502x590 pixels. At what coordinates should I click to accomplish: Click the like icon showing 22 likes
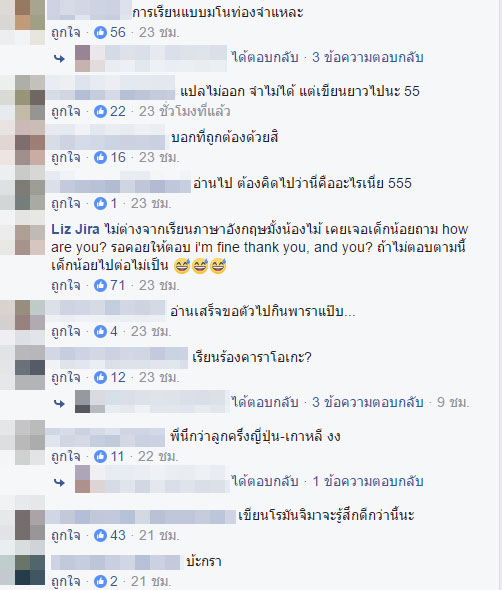(100, 111)
